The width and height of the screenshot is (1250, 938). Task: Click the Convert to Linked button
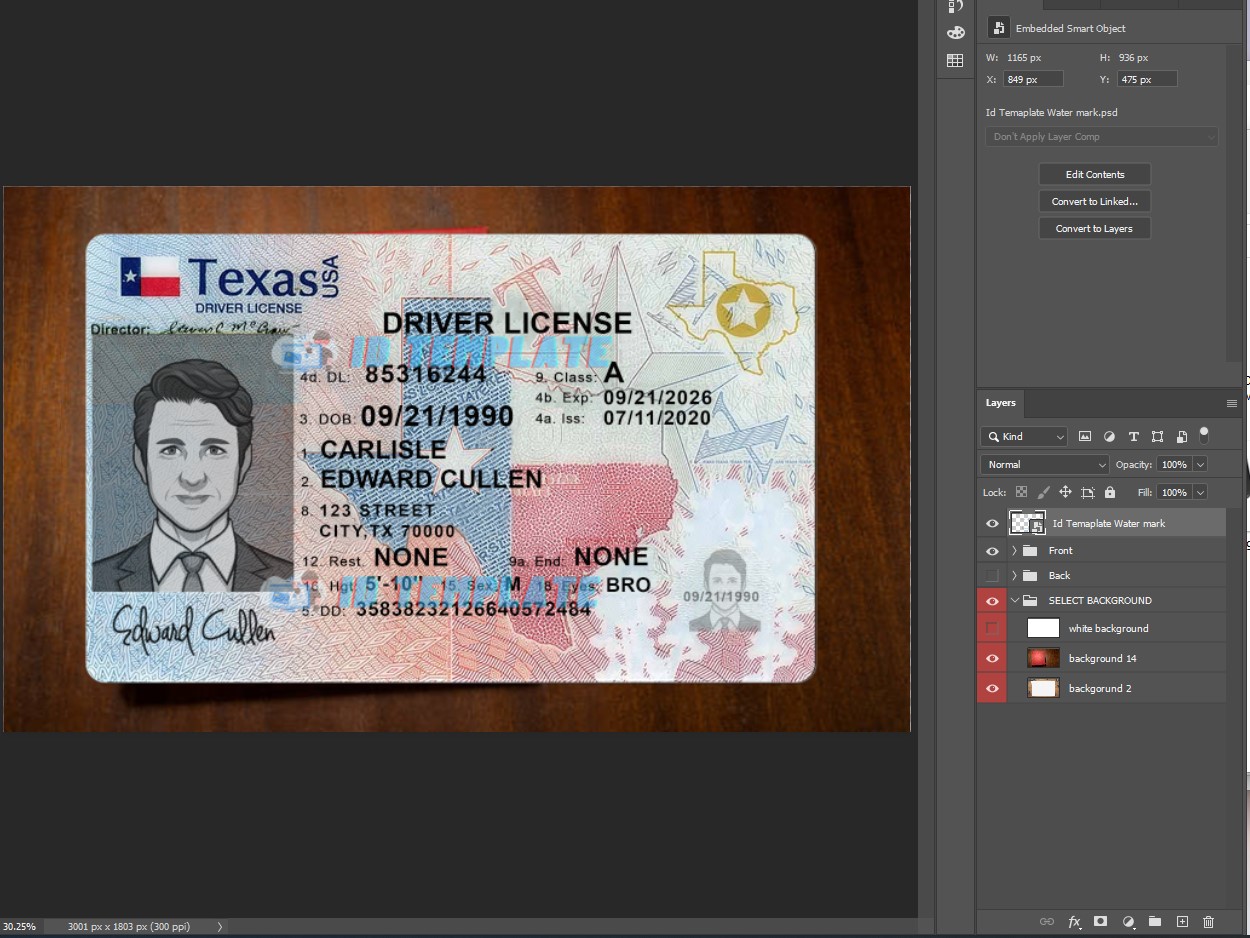click(1095, 201)
